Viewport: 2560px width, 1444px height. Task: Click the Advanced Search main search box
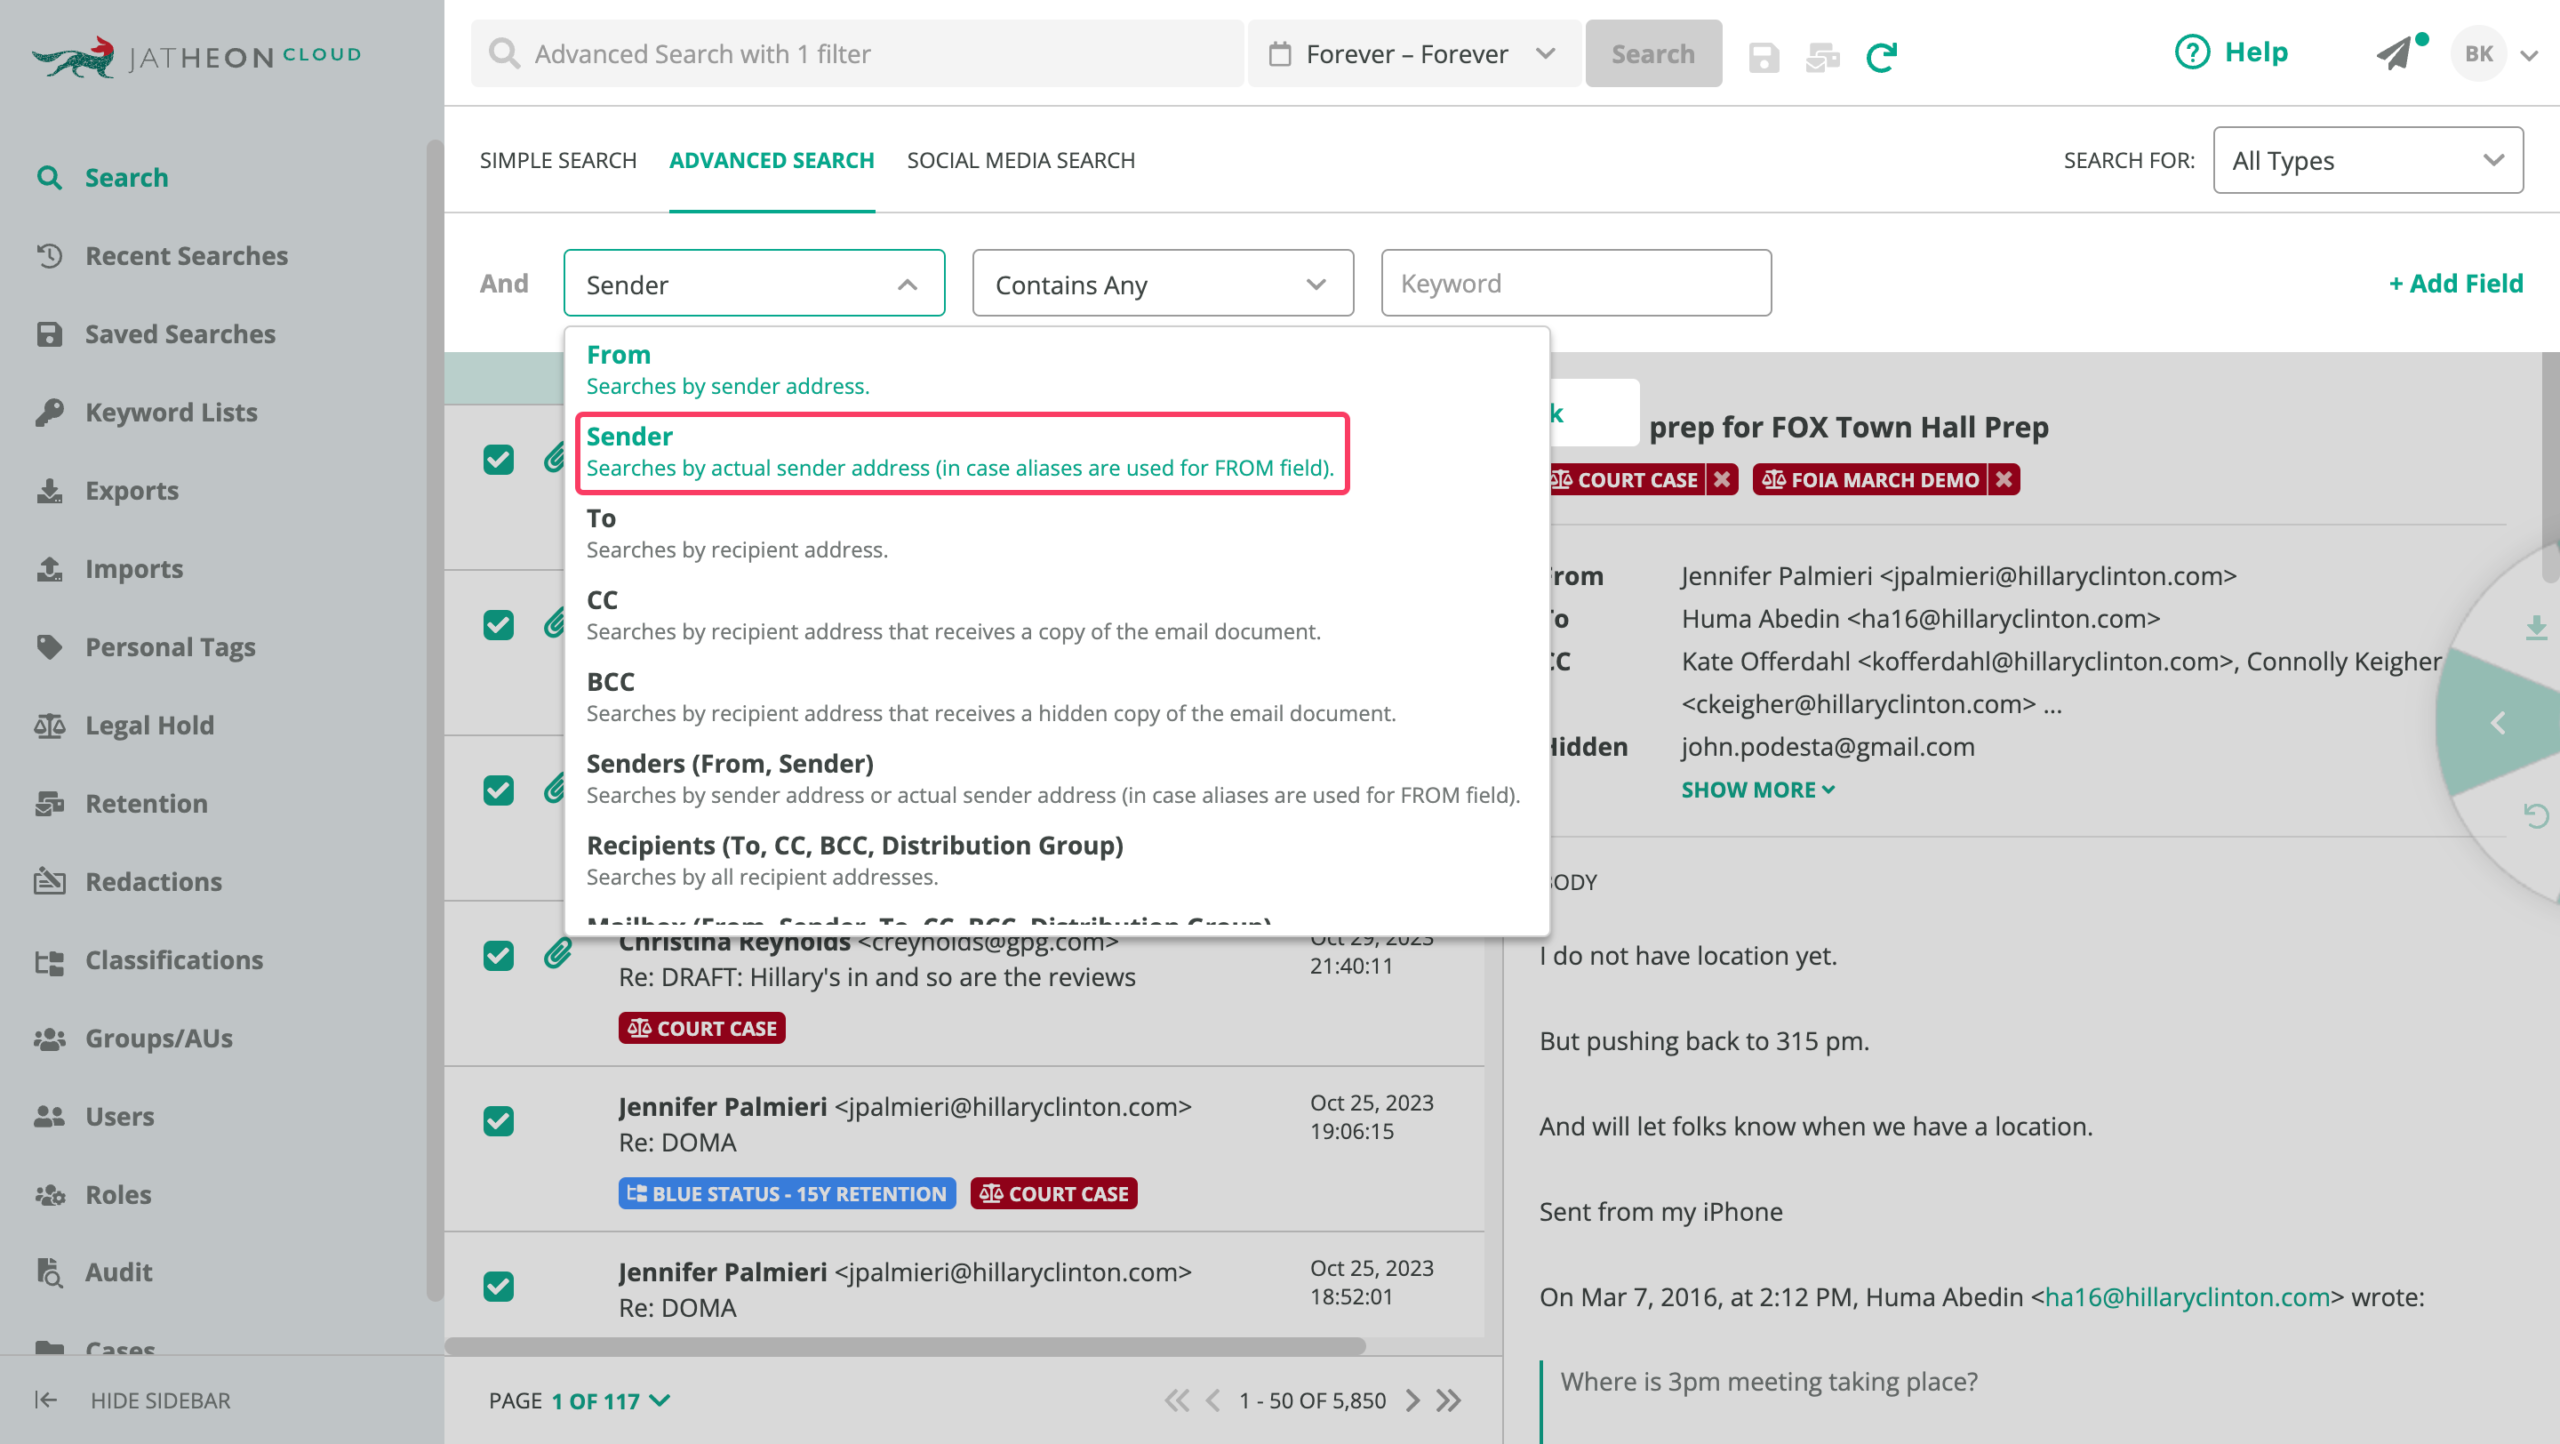click(x=858, y=54)
